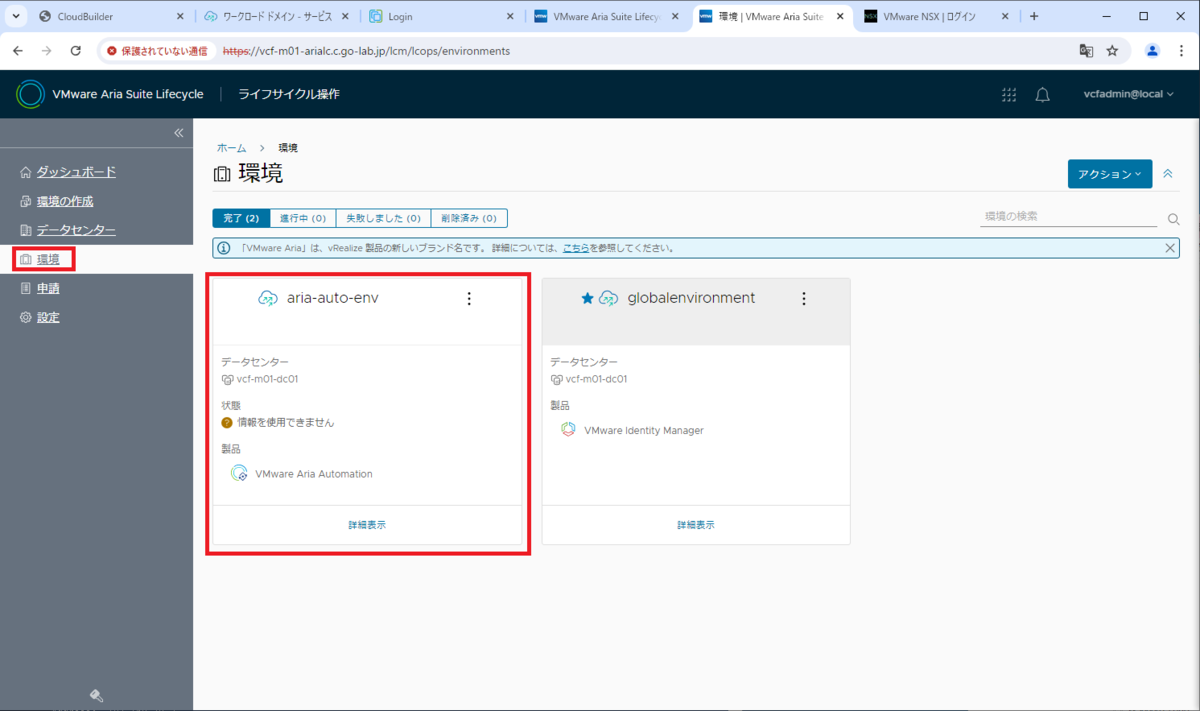Select the 失敗しました (0) filter tab

pyautogui.click(x=383, y=218)
